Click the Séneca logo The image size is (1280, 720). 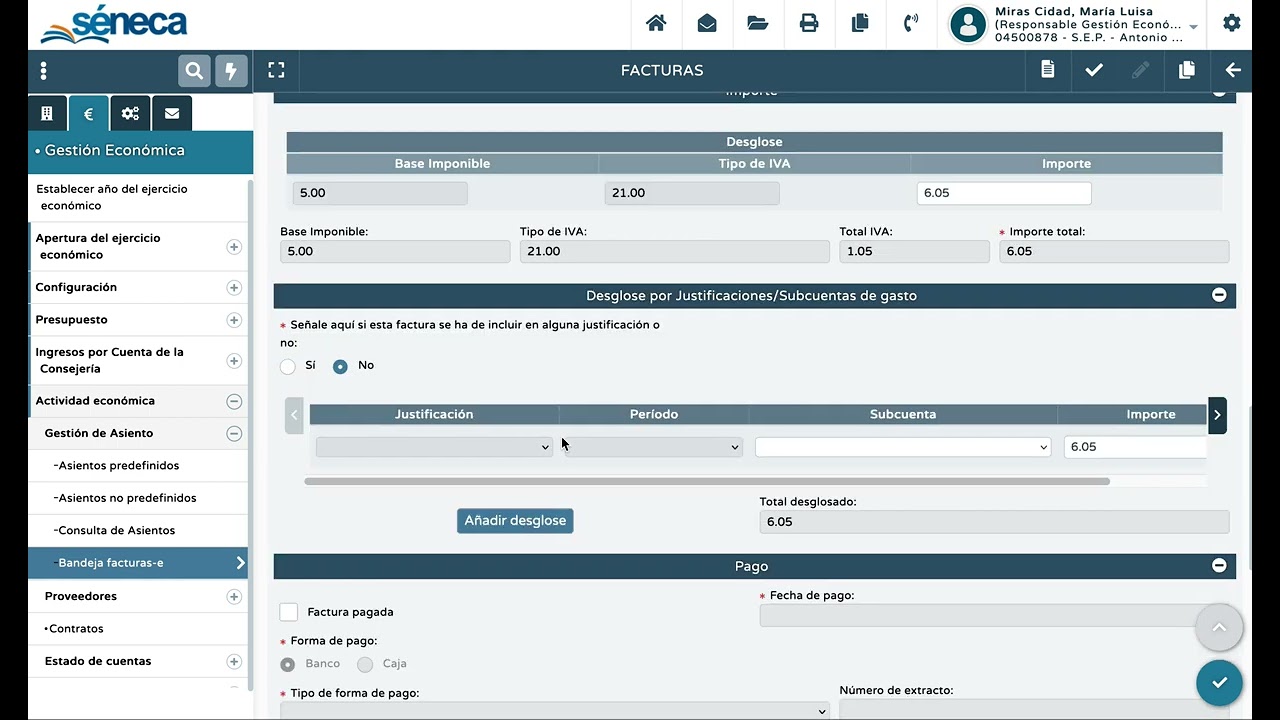(114, 25)
